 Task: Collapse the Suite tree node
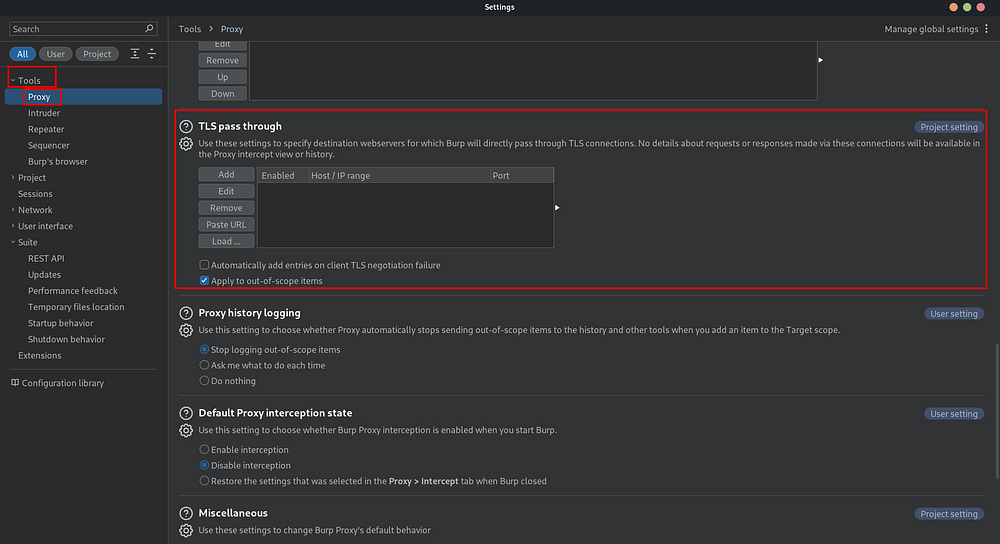pyautogui.click(x=13, y=242)
